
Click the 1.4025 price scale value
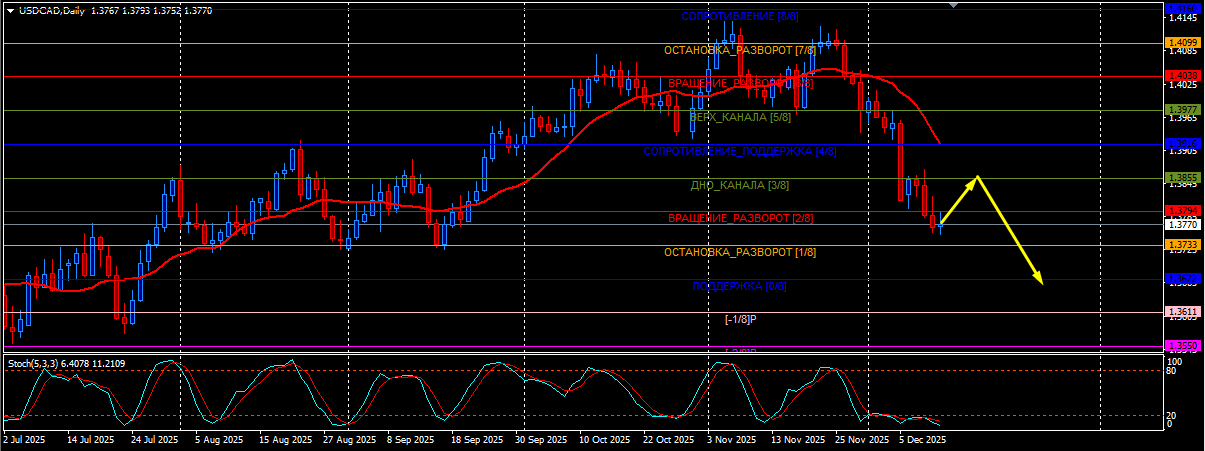point(1183,84)
